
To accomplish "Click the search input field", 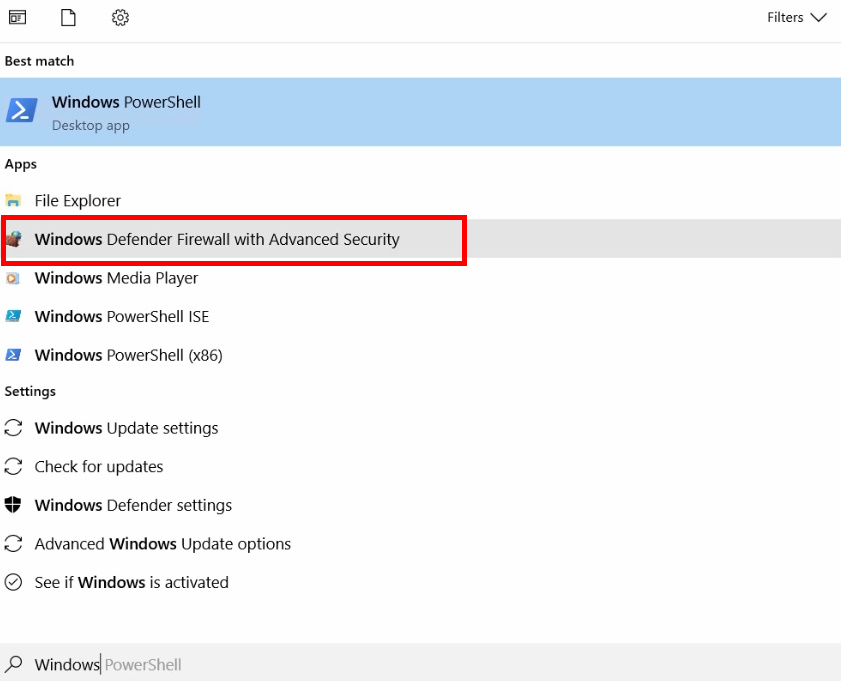I will [x=420, y=662].
